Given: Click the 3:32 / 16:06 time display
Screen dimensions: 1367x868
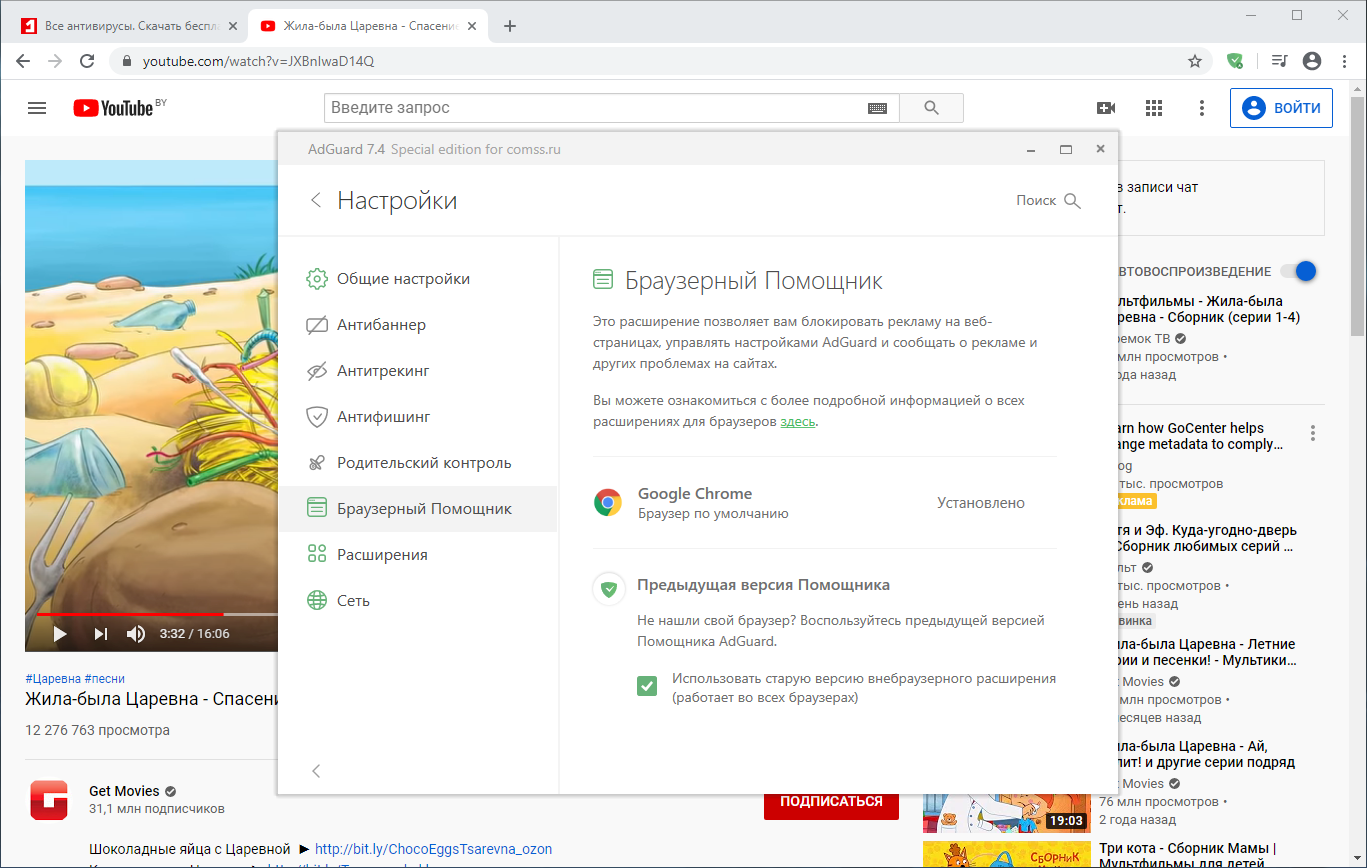Looking at the screenshot, I should [194, 633].
